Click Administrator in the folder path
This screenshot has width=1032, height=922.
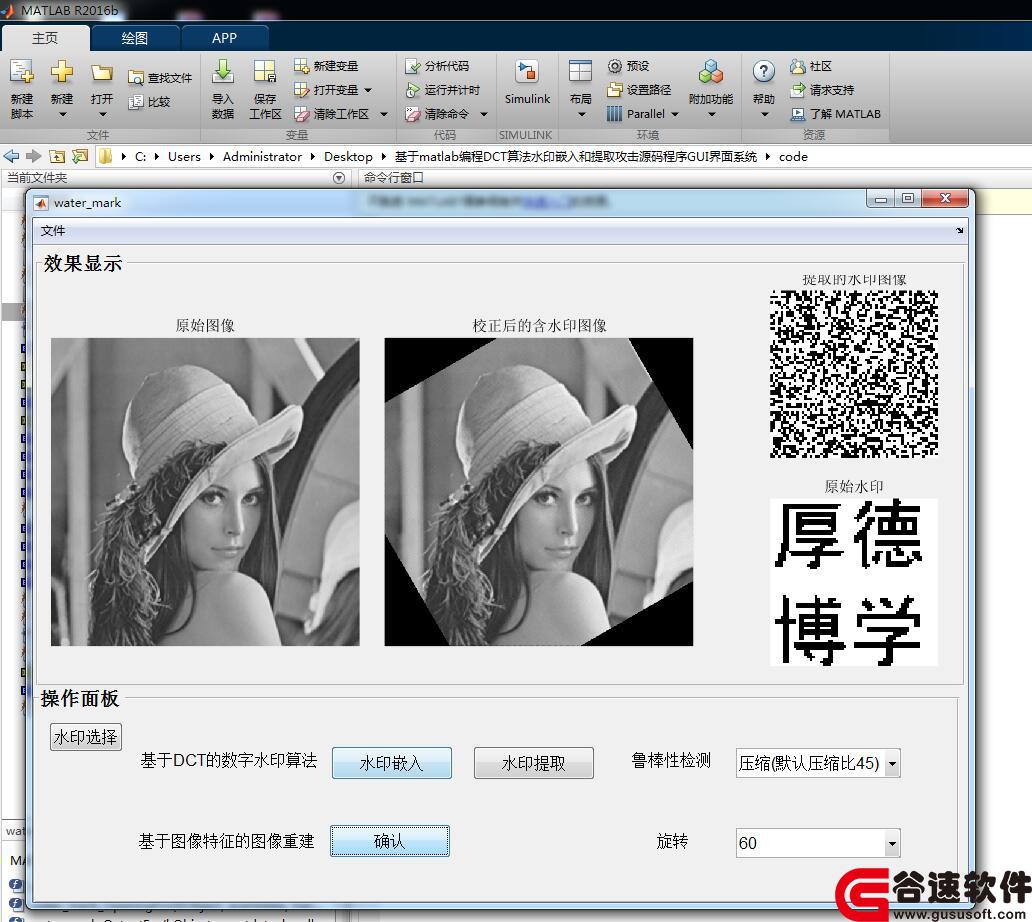(x=262, y=157)
